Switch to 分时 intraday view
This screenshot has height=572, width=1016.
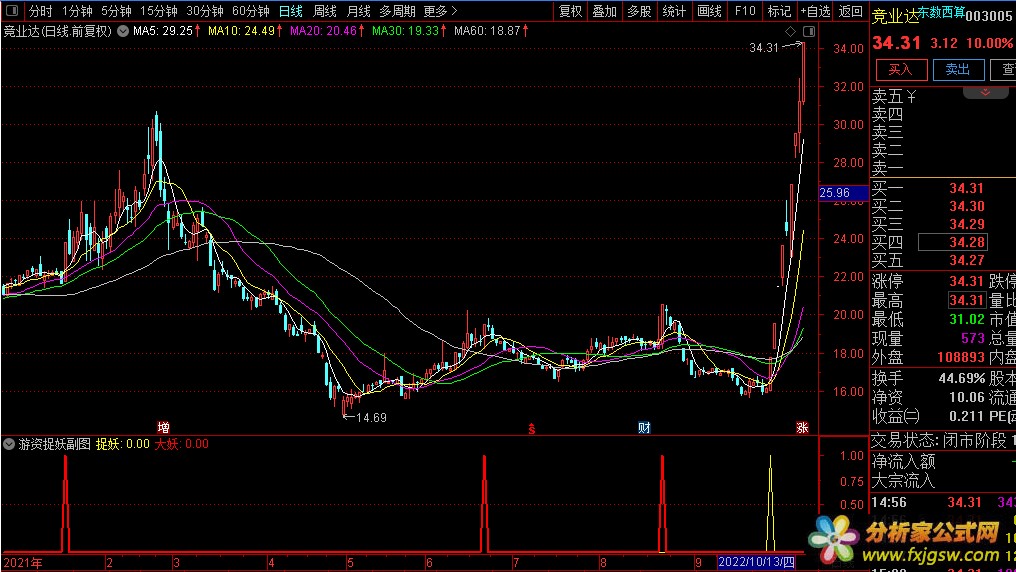click(x=40, y=11)
